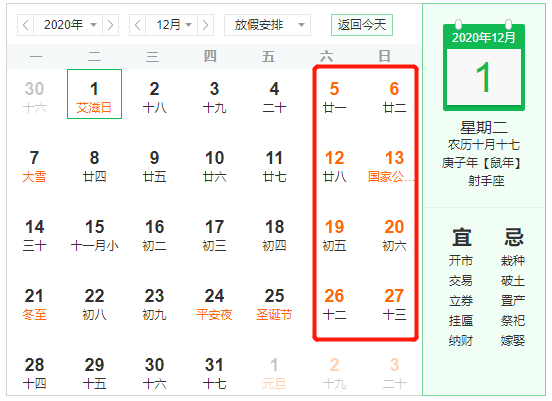Go to previous year arrow
This screenshot has height=401, width=552.
point(25,25)
